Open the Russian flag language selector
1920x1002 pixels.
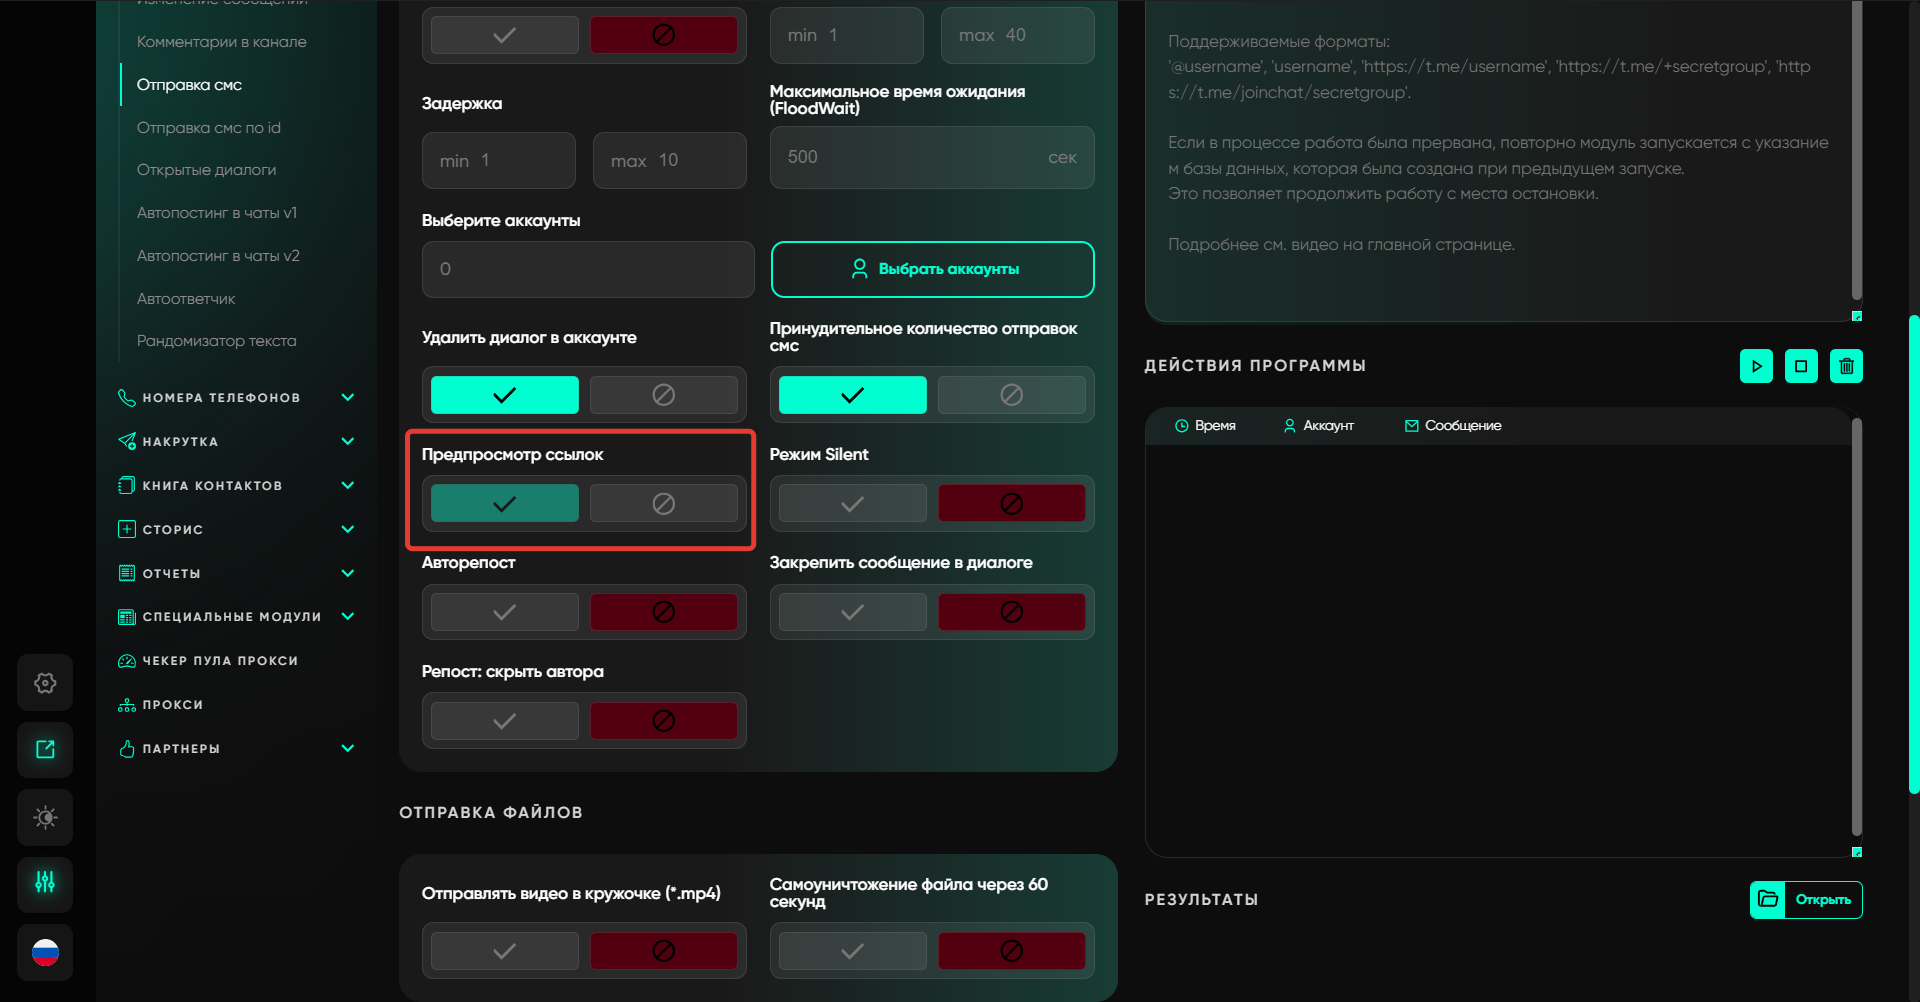(45, 952)
